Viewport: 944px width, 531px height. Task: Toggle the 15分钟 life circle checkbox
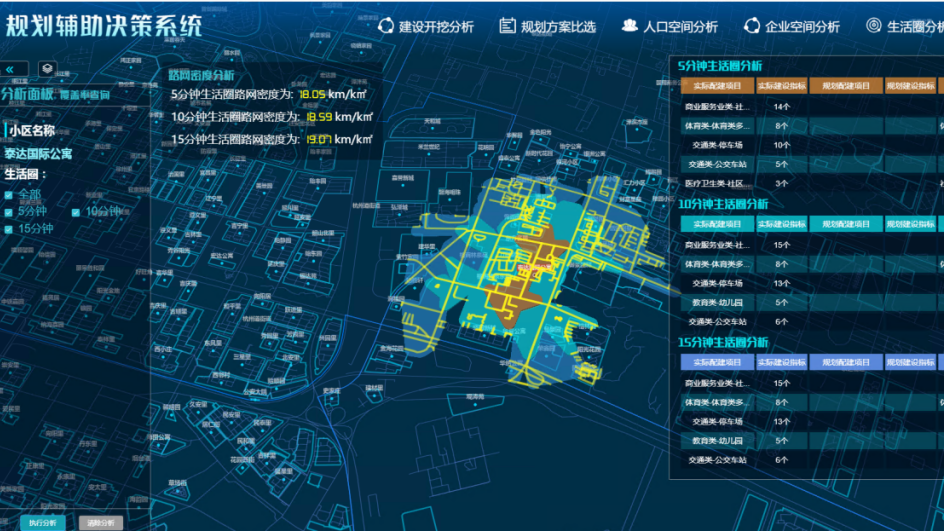click(9, 229)
